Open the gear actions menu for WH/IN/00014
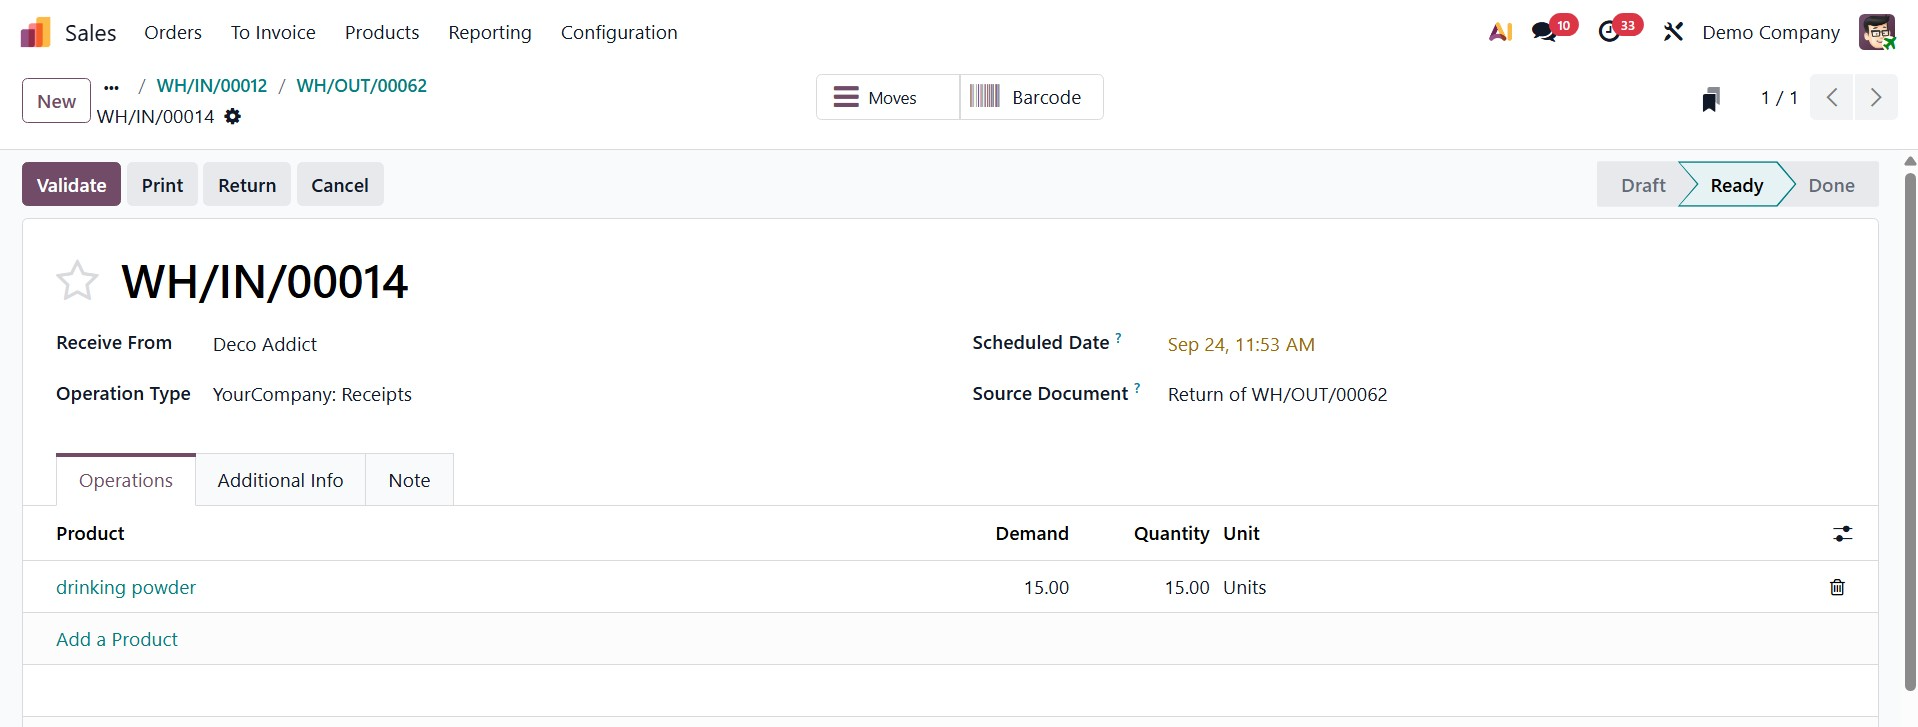 click(x=233, y=117)
